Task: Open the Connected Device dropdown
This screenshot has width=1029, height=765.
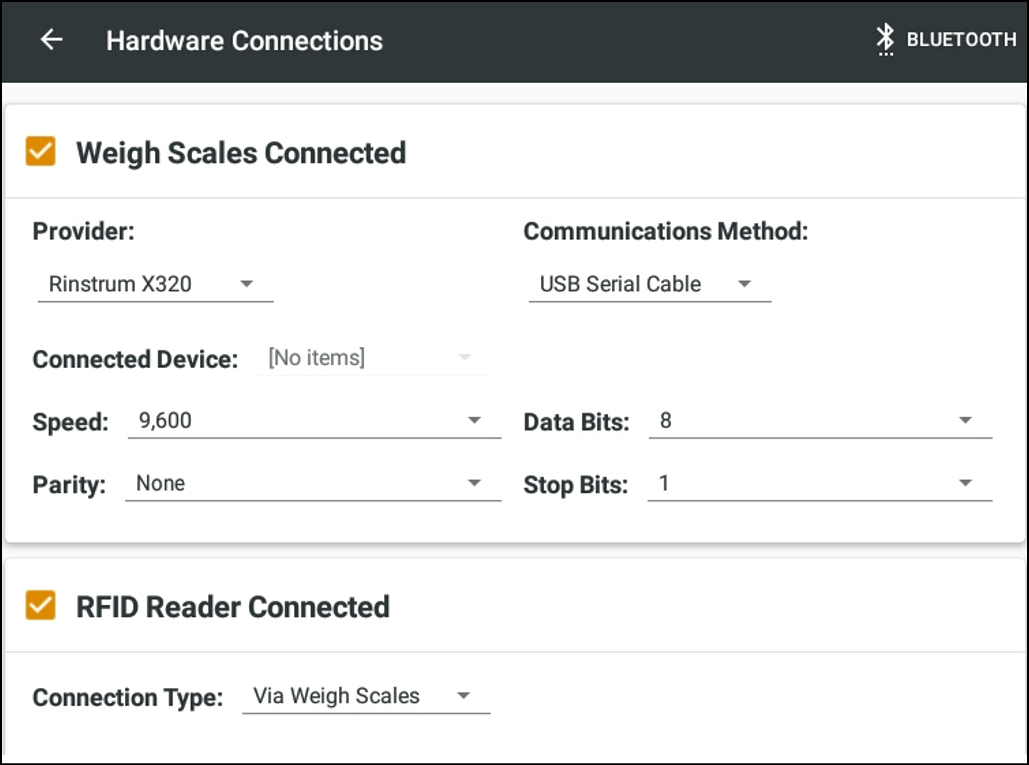Action: pyautogui.click(x=465, y=357)
